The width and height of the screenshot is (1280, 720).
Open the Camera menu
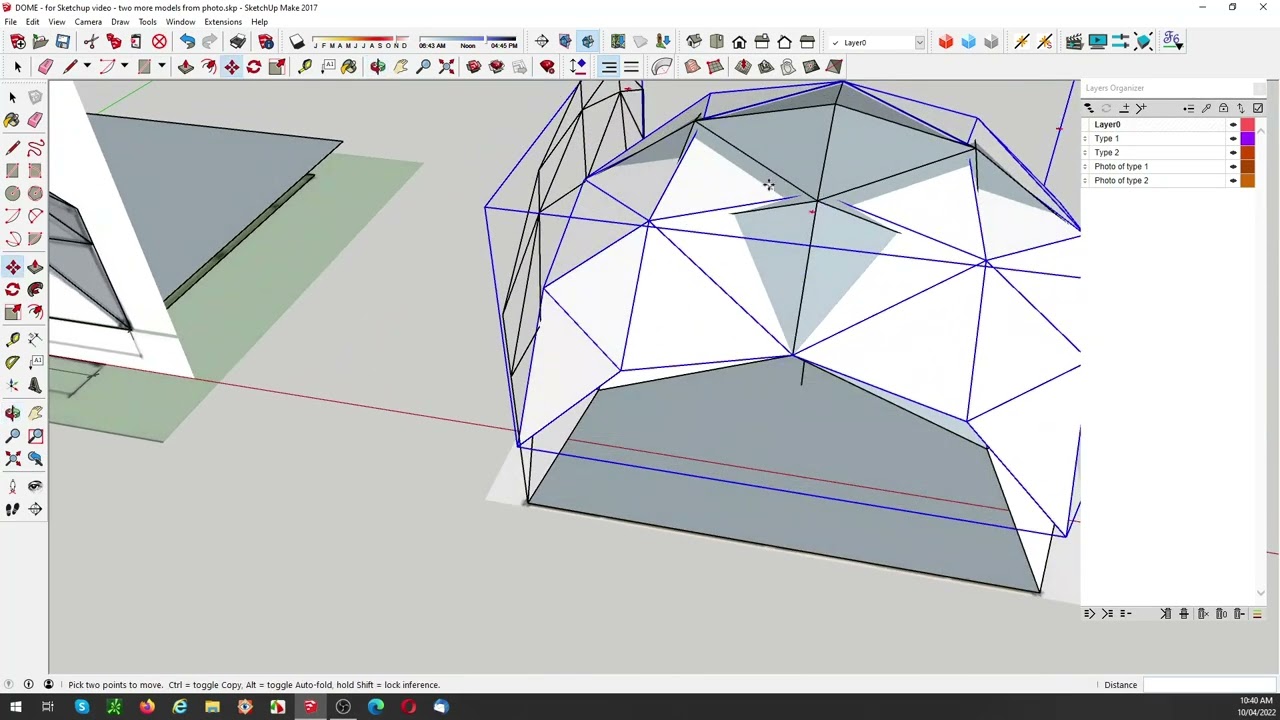click(x=88, y=22)
